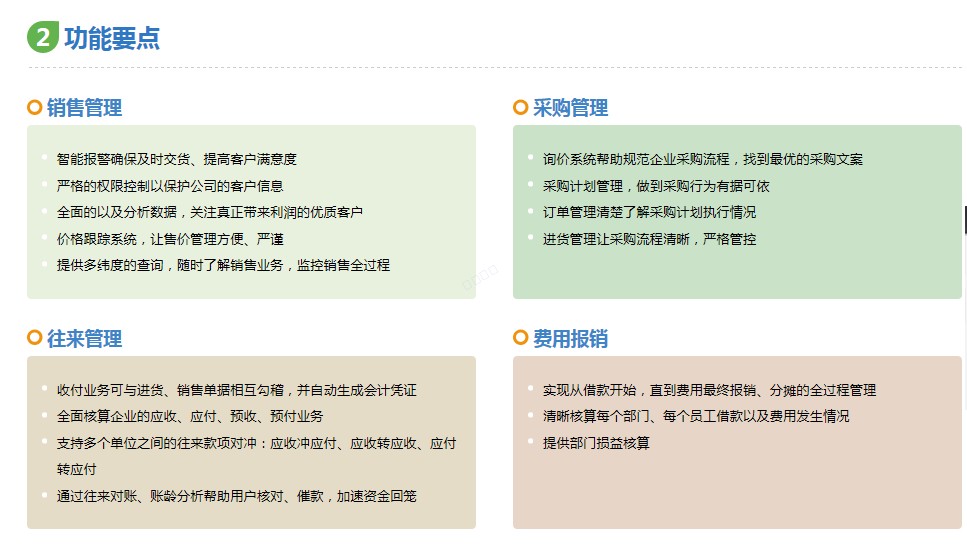
Task: Click the 价格跟踪系统 bullet item
Action: pyautogui.click(x=170, y=239)
